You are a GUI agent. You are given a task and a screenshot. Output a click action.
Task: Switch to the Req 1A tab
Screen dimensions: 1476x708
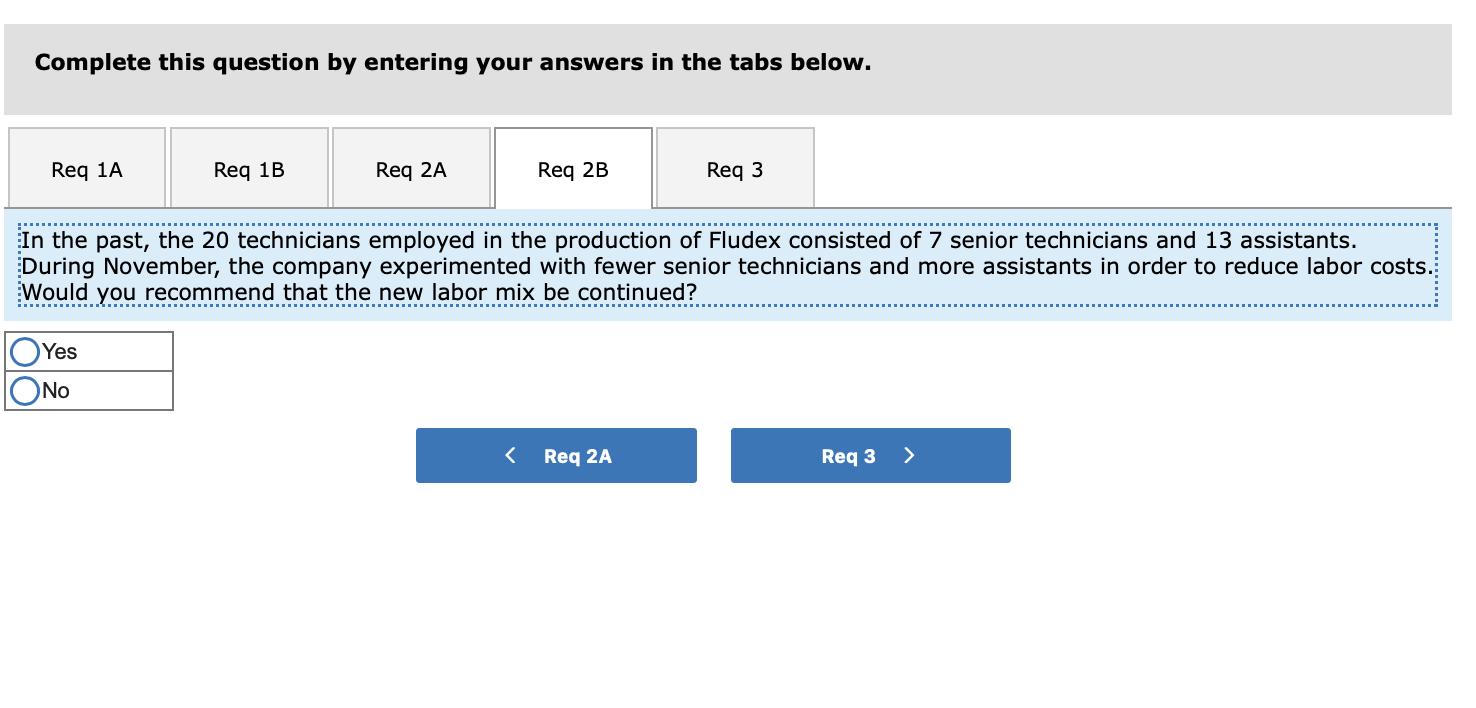coord(86,168)
